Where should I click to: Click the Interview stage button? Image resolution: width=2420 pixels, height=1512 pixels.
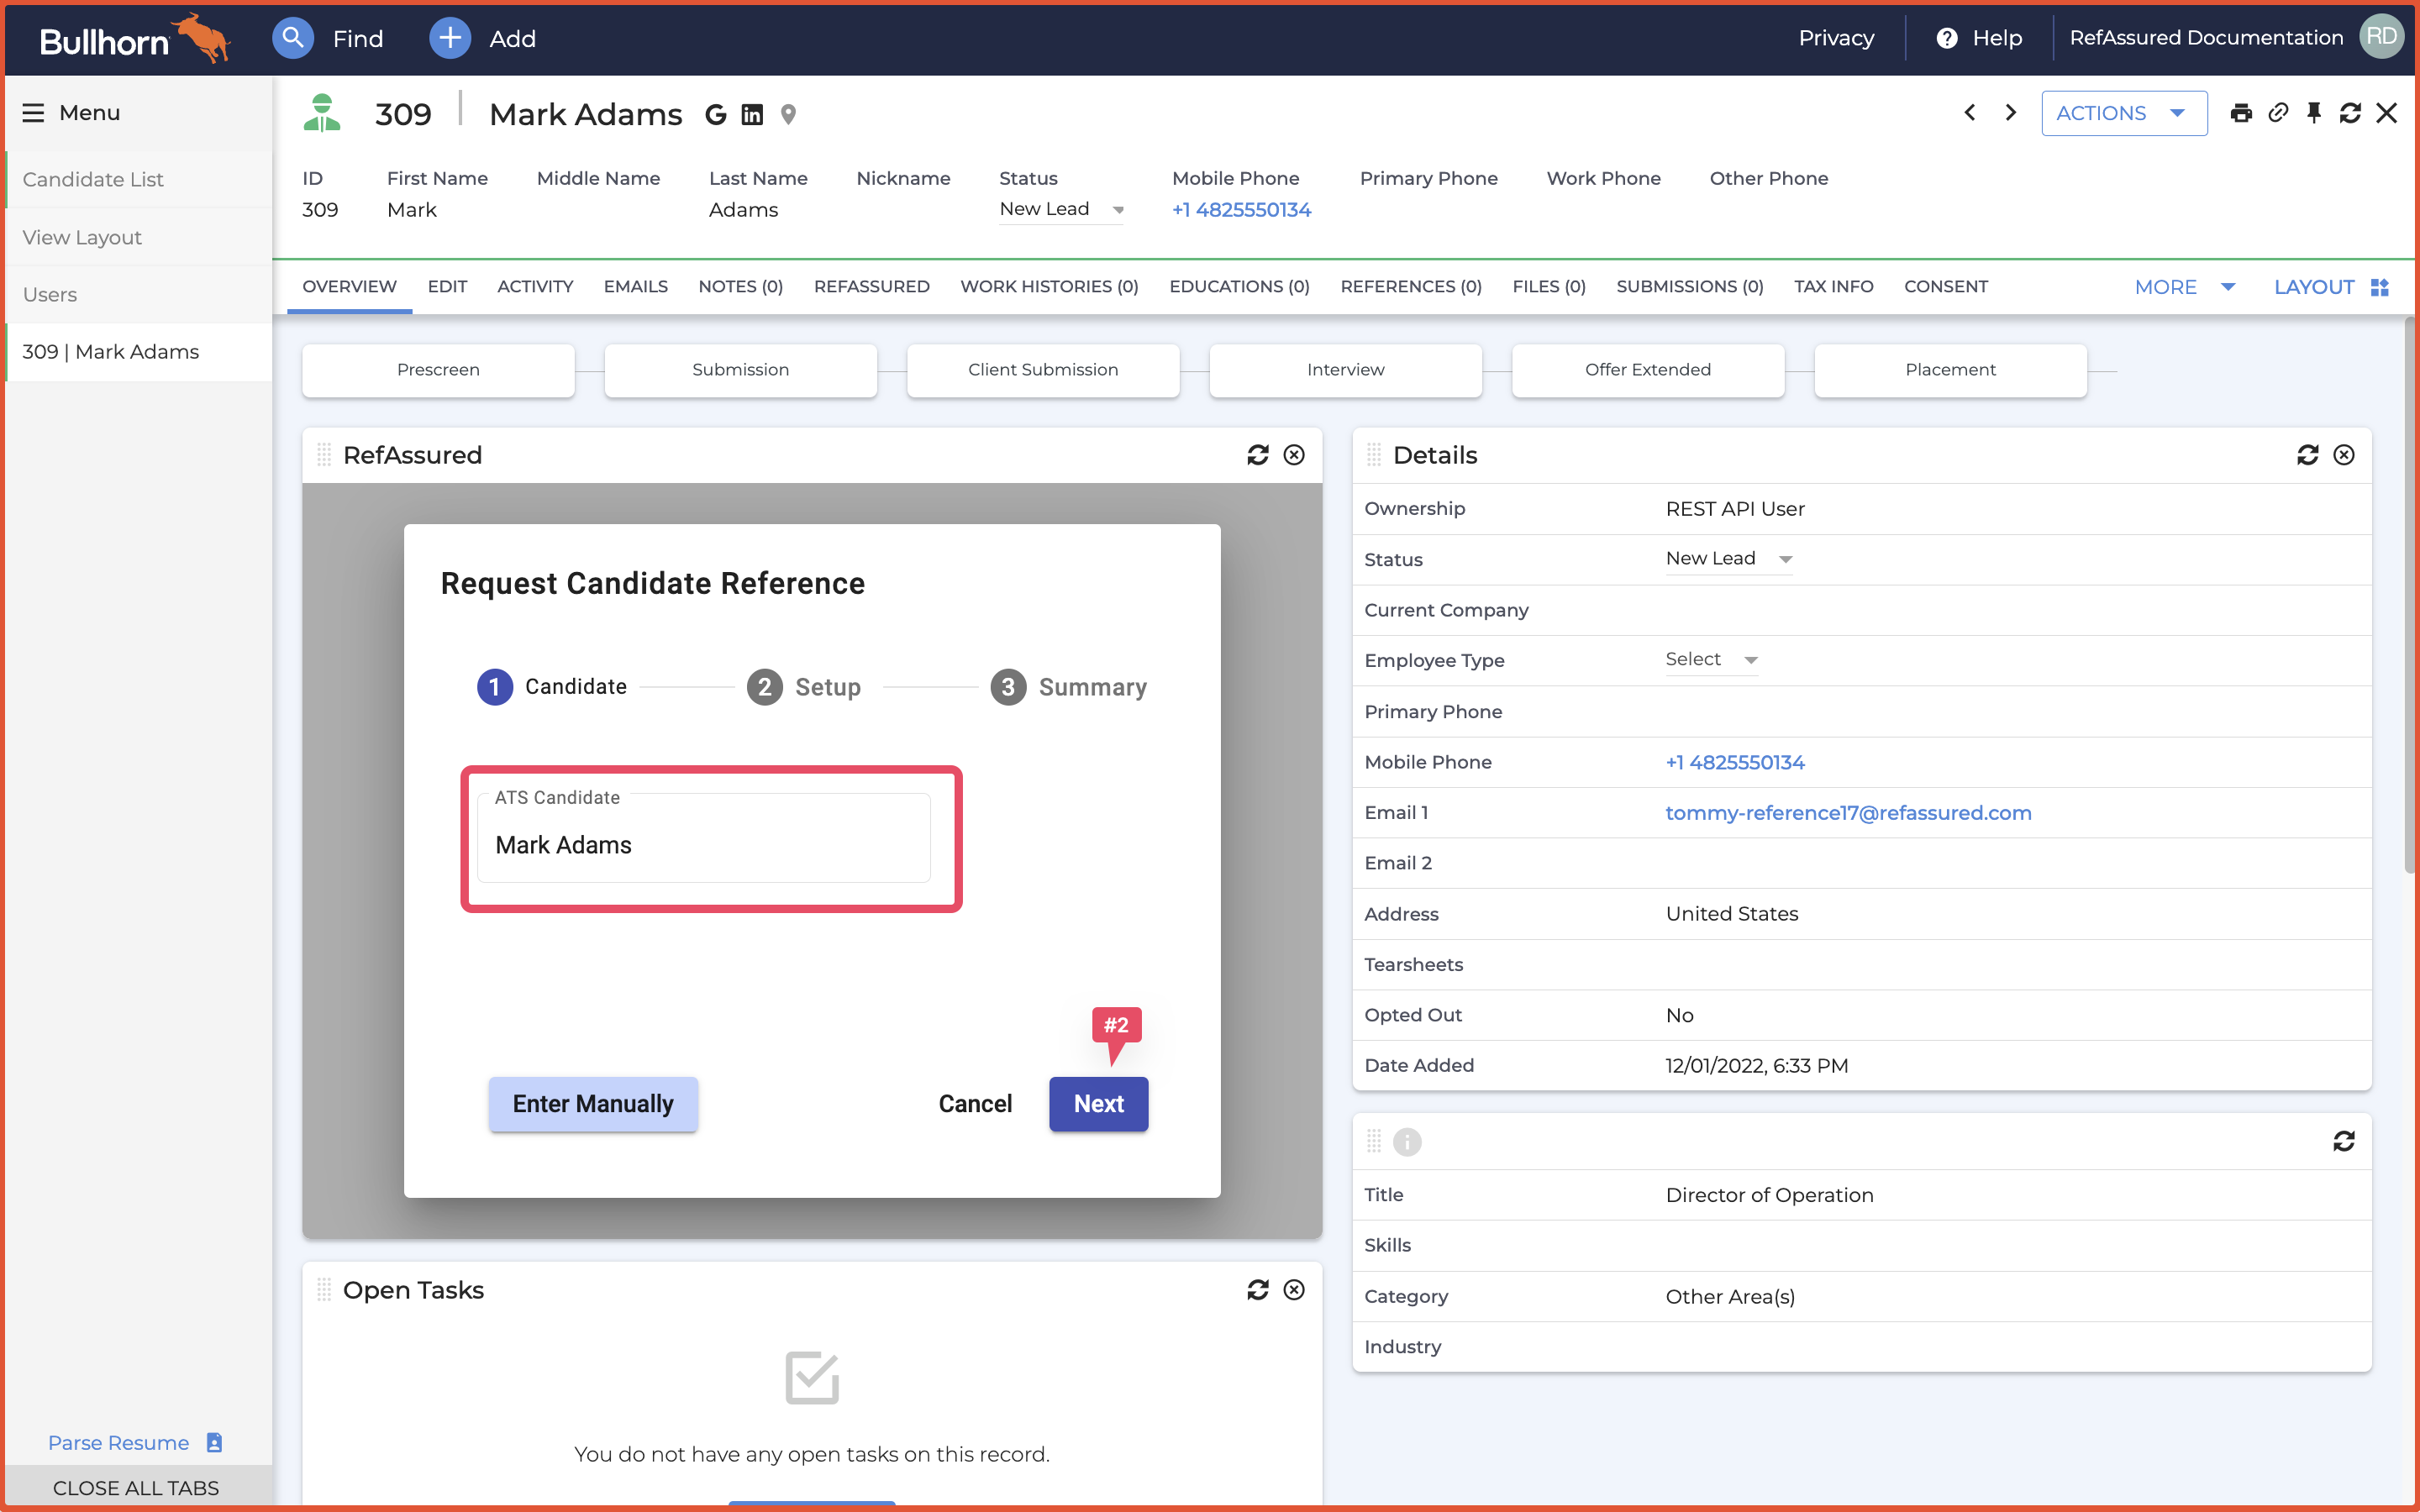[x=1345, y=370]
